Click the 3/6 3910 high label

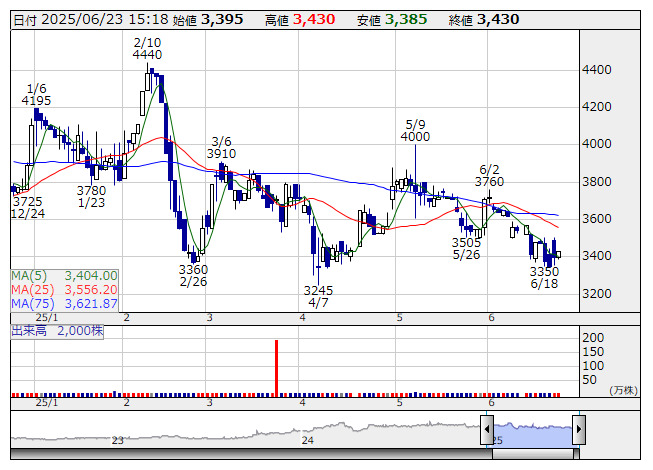221,147
